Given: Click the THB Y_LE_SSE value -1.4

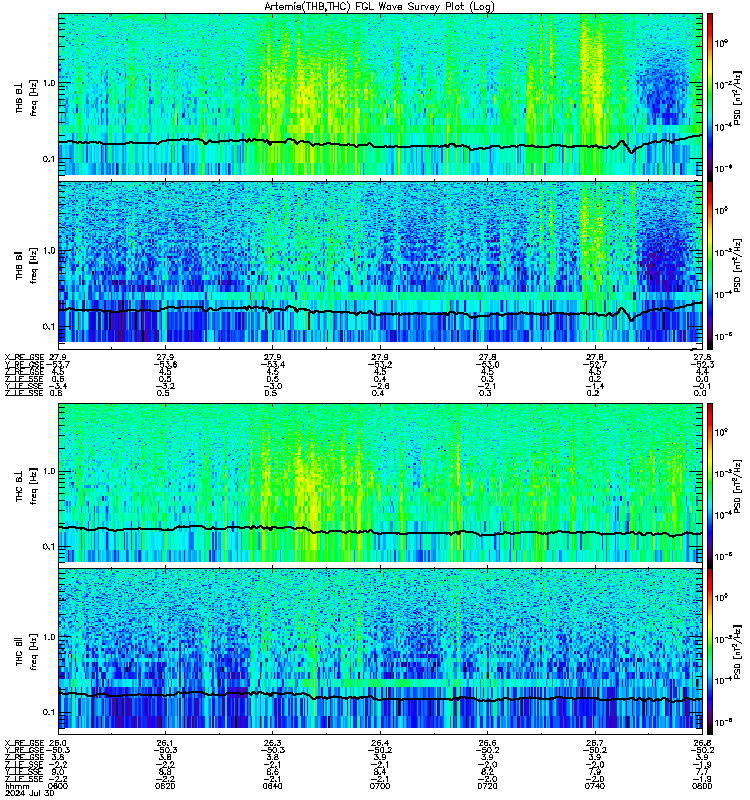Looking at the screenshot, I should [x=594, y=386].
